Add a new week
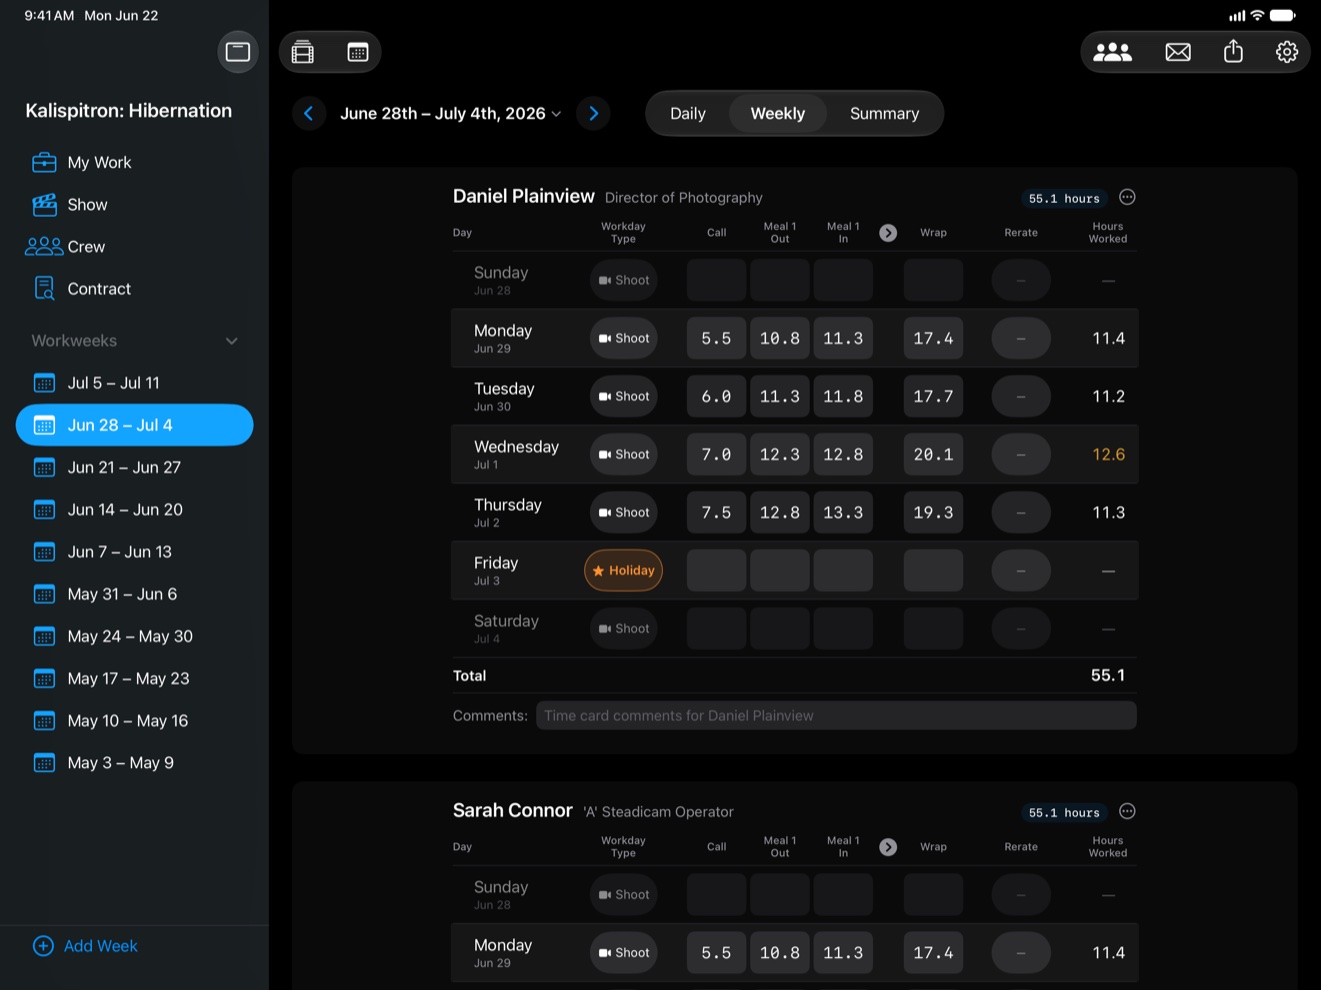1321x990 pixels. click(86, 946)
